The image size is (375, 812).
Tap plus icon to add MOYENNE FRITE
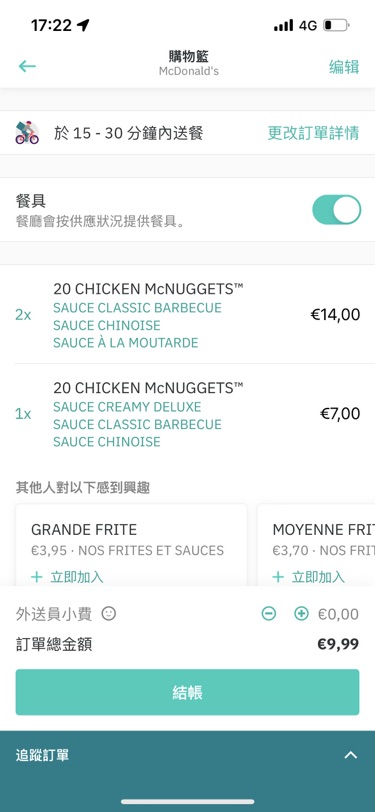click(x=278, y=577)
